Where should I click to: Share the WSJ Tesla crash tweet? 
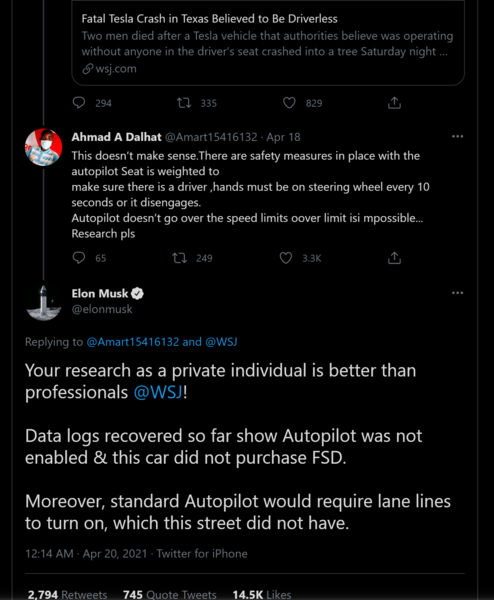click(394, 103)
